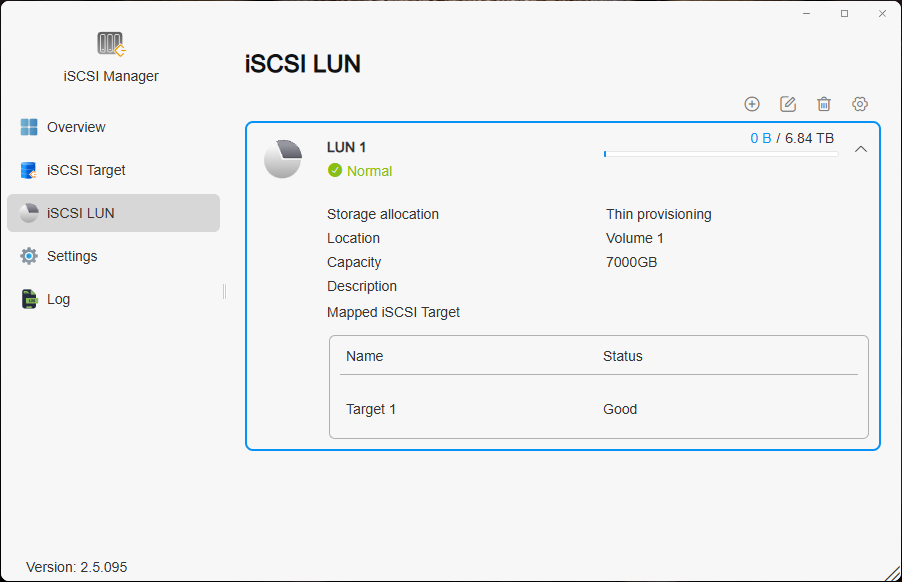Open the LUN settings gear icon on toolbar
Viewport: 902px width, 582px height.
[860, 103]
